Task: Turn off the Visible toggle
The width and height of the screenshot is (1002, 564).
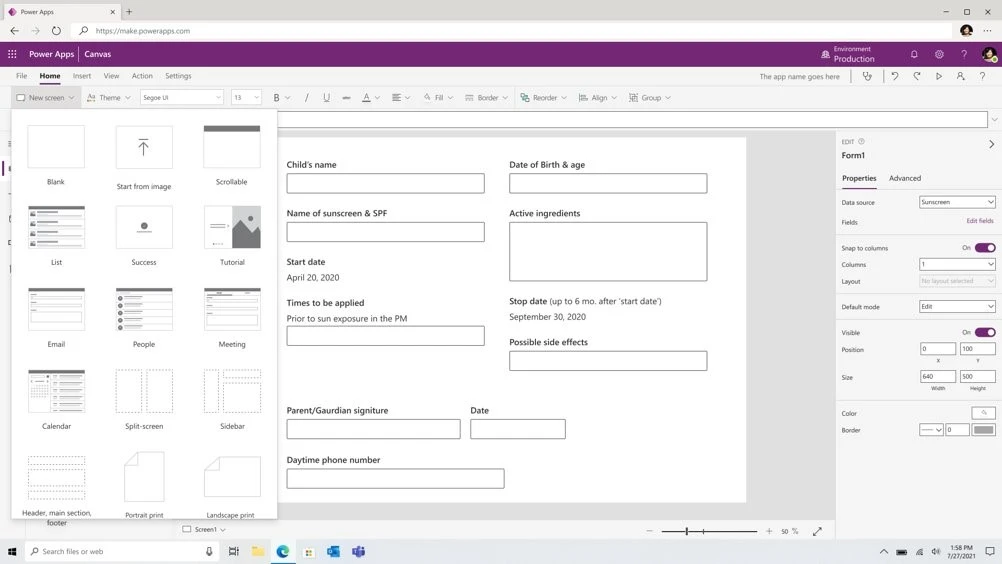Action: click(x=985, y=332)
